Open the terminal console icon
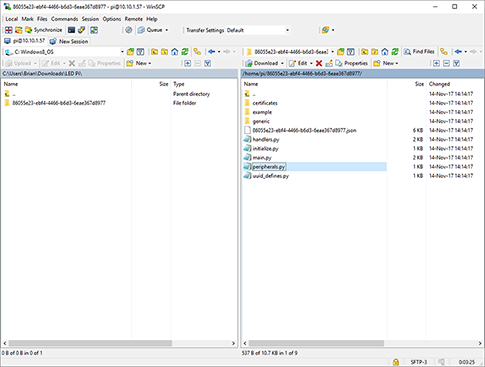The height and width of the screenshot is (367, 485). (71, 30)
